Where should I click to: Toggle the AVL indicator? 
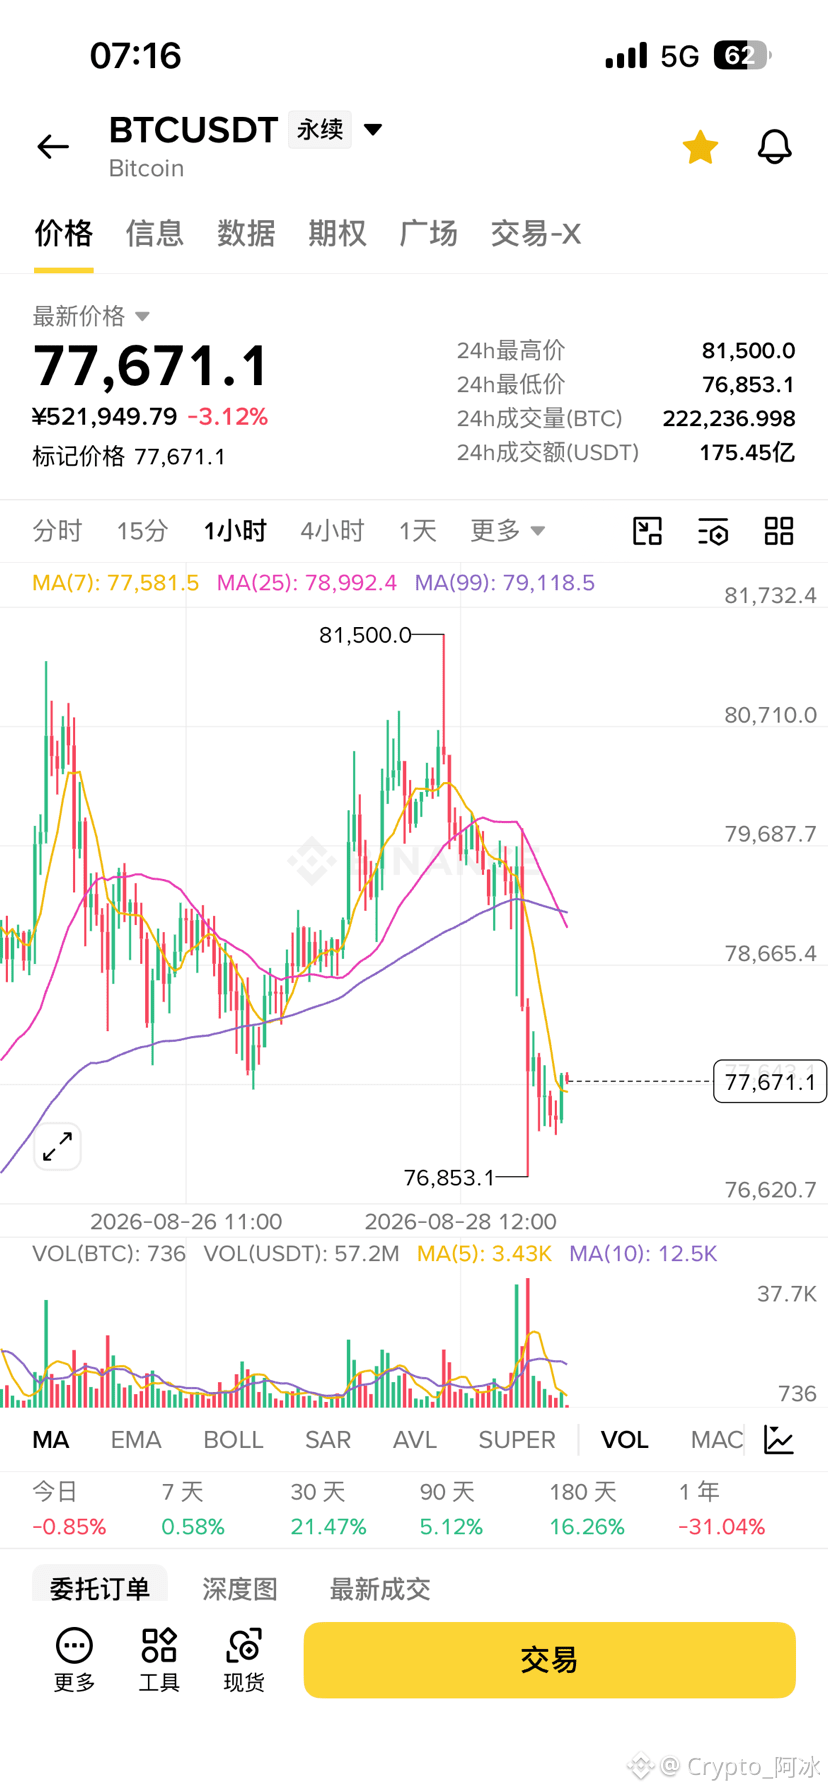point(415,1440)
